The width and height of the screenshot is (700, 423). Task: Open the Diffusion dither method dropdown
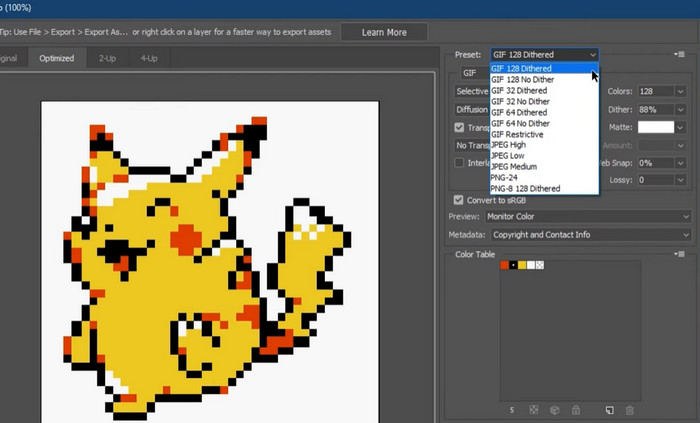tap(472, 109)
